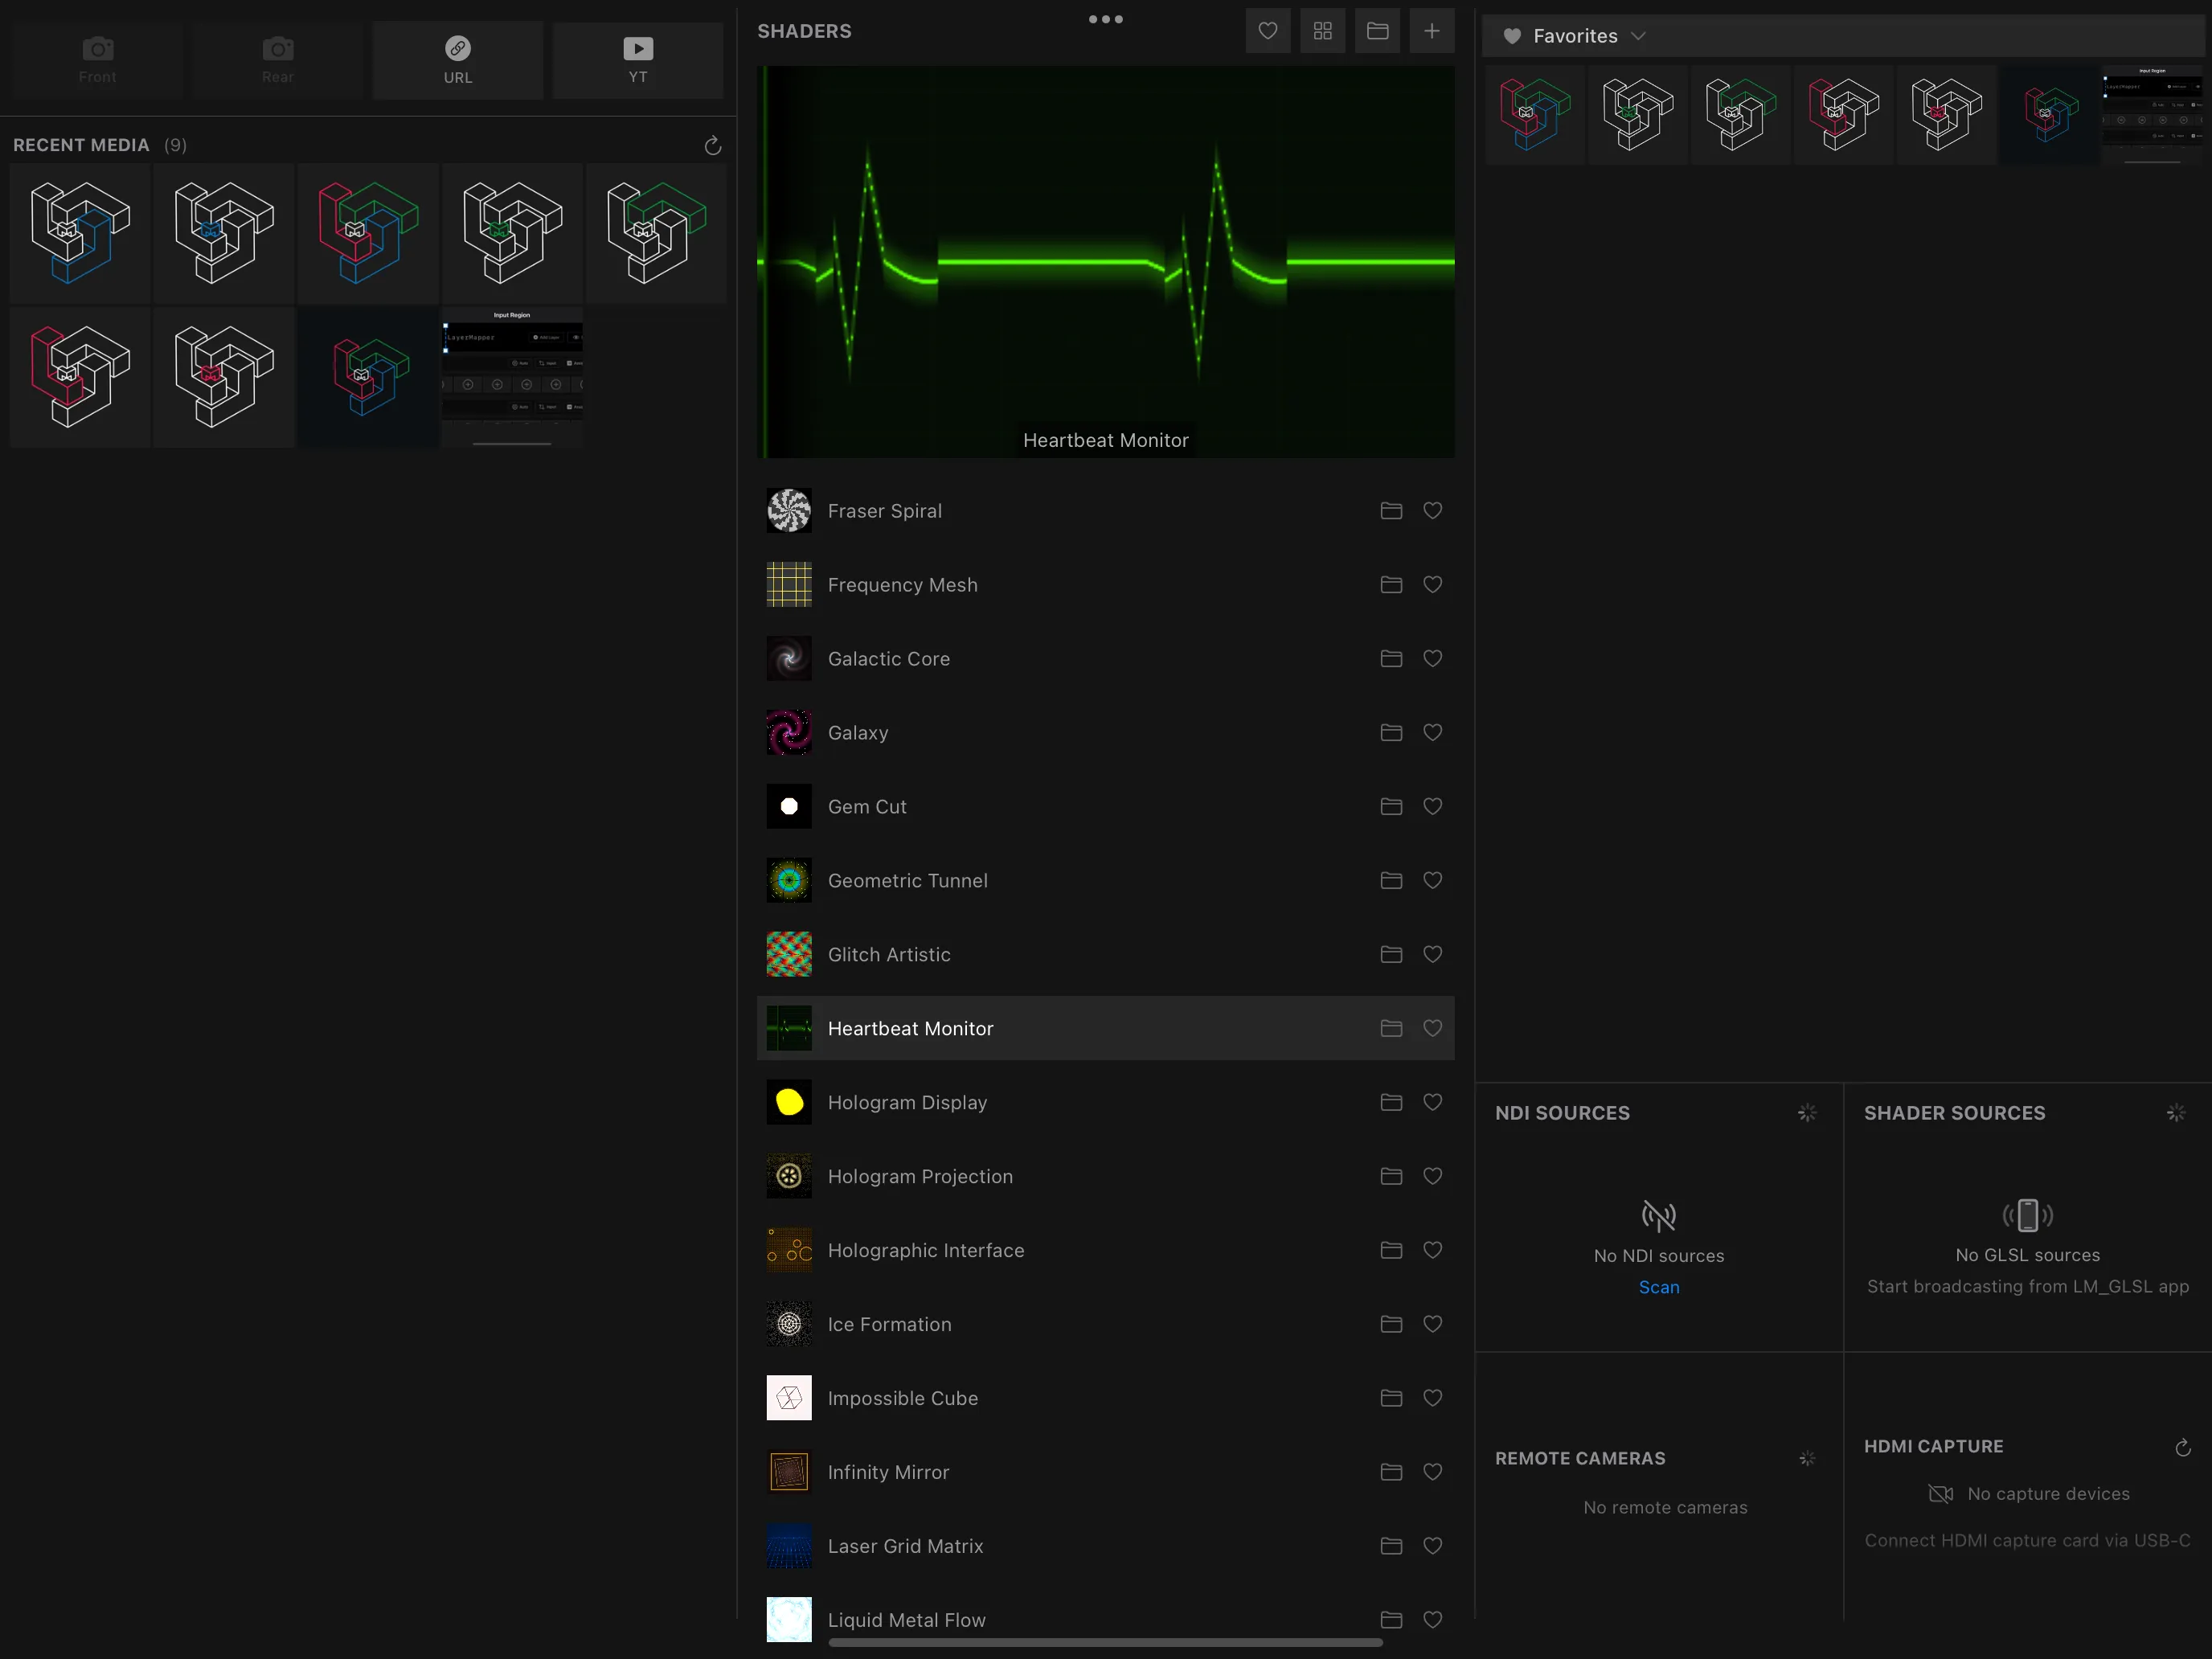Select the Laser Grid Matrix shader

click(1105, 1547)
